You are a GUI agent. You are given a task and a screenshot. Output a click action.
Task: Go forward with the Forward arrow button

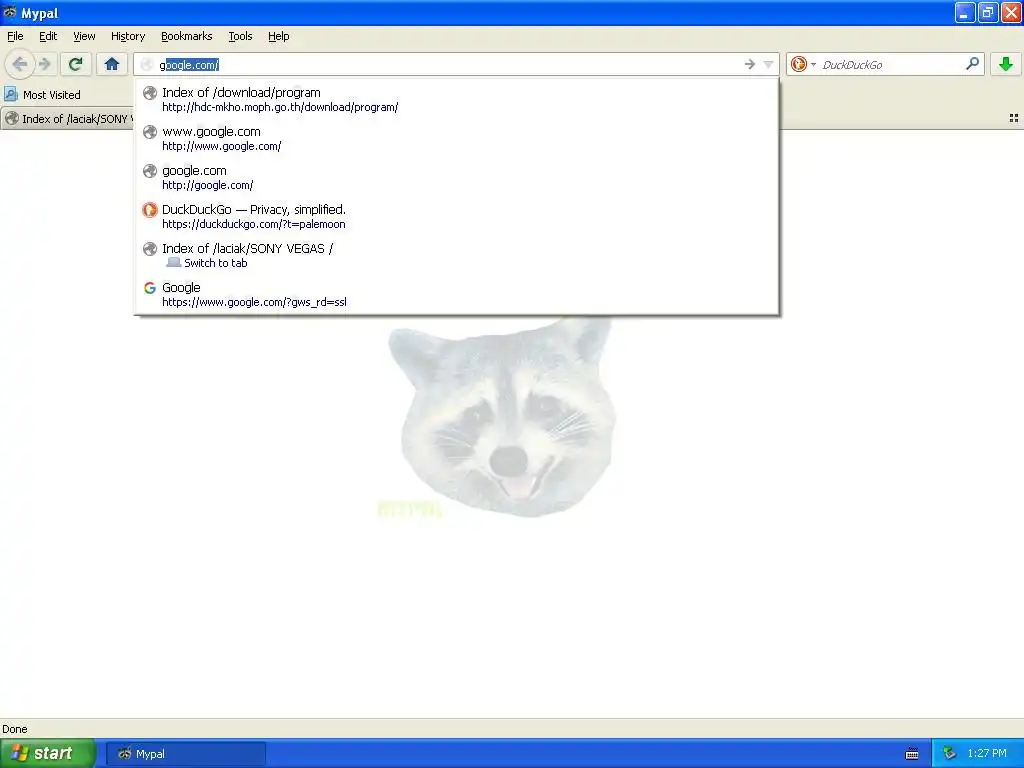(45, 64)
